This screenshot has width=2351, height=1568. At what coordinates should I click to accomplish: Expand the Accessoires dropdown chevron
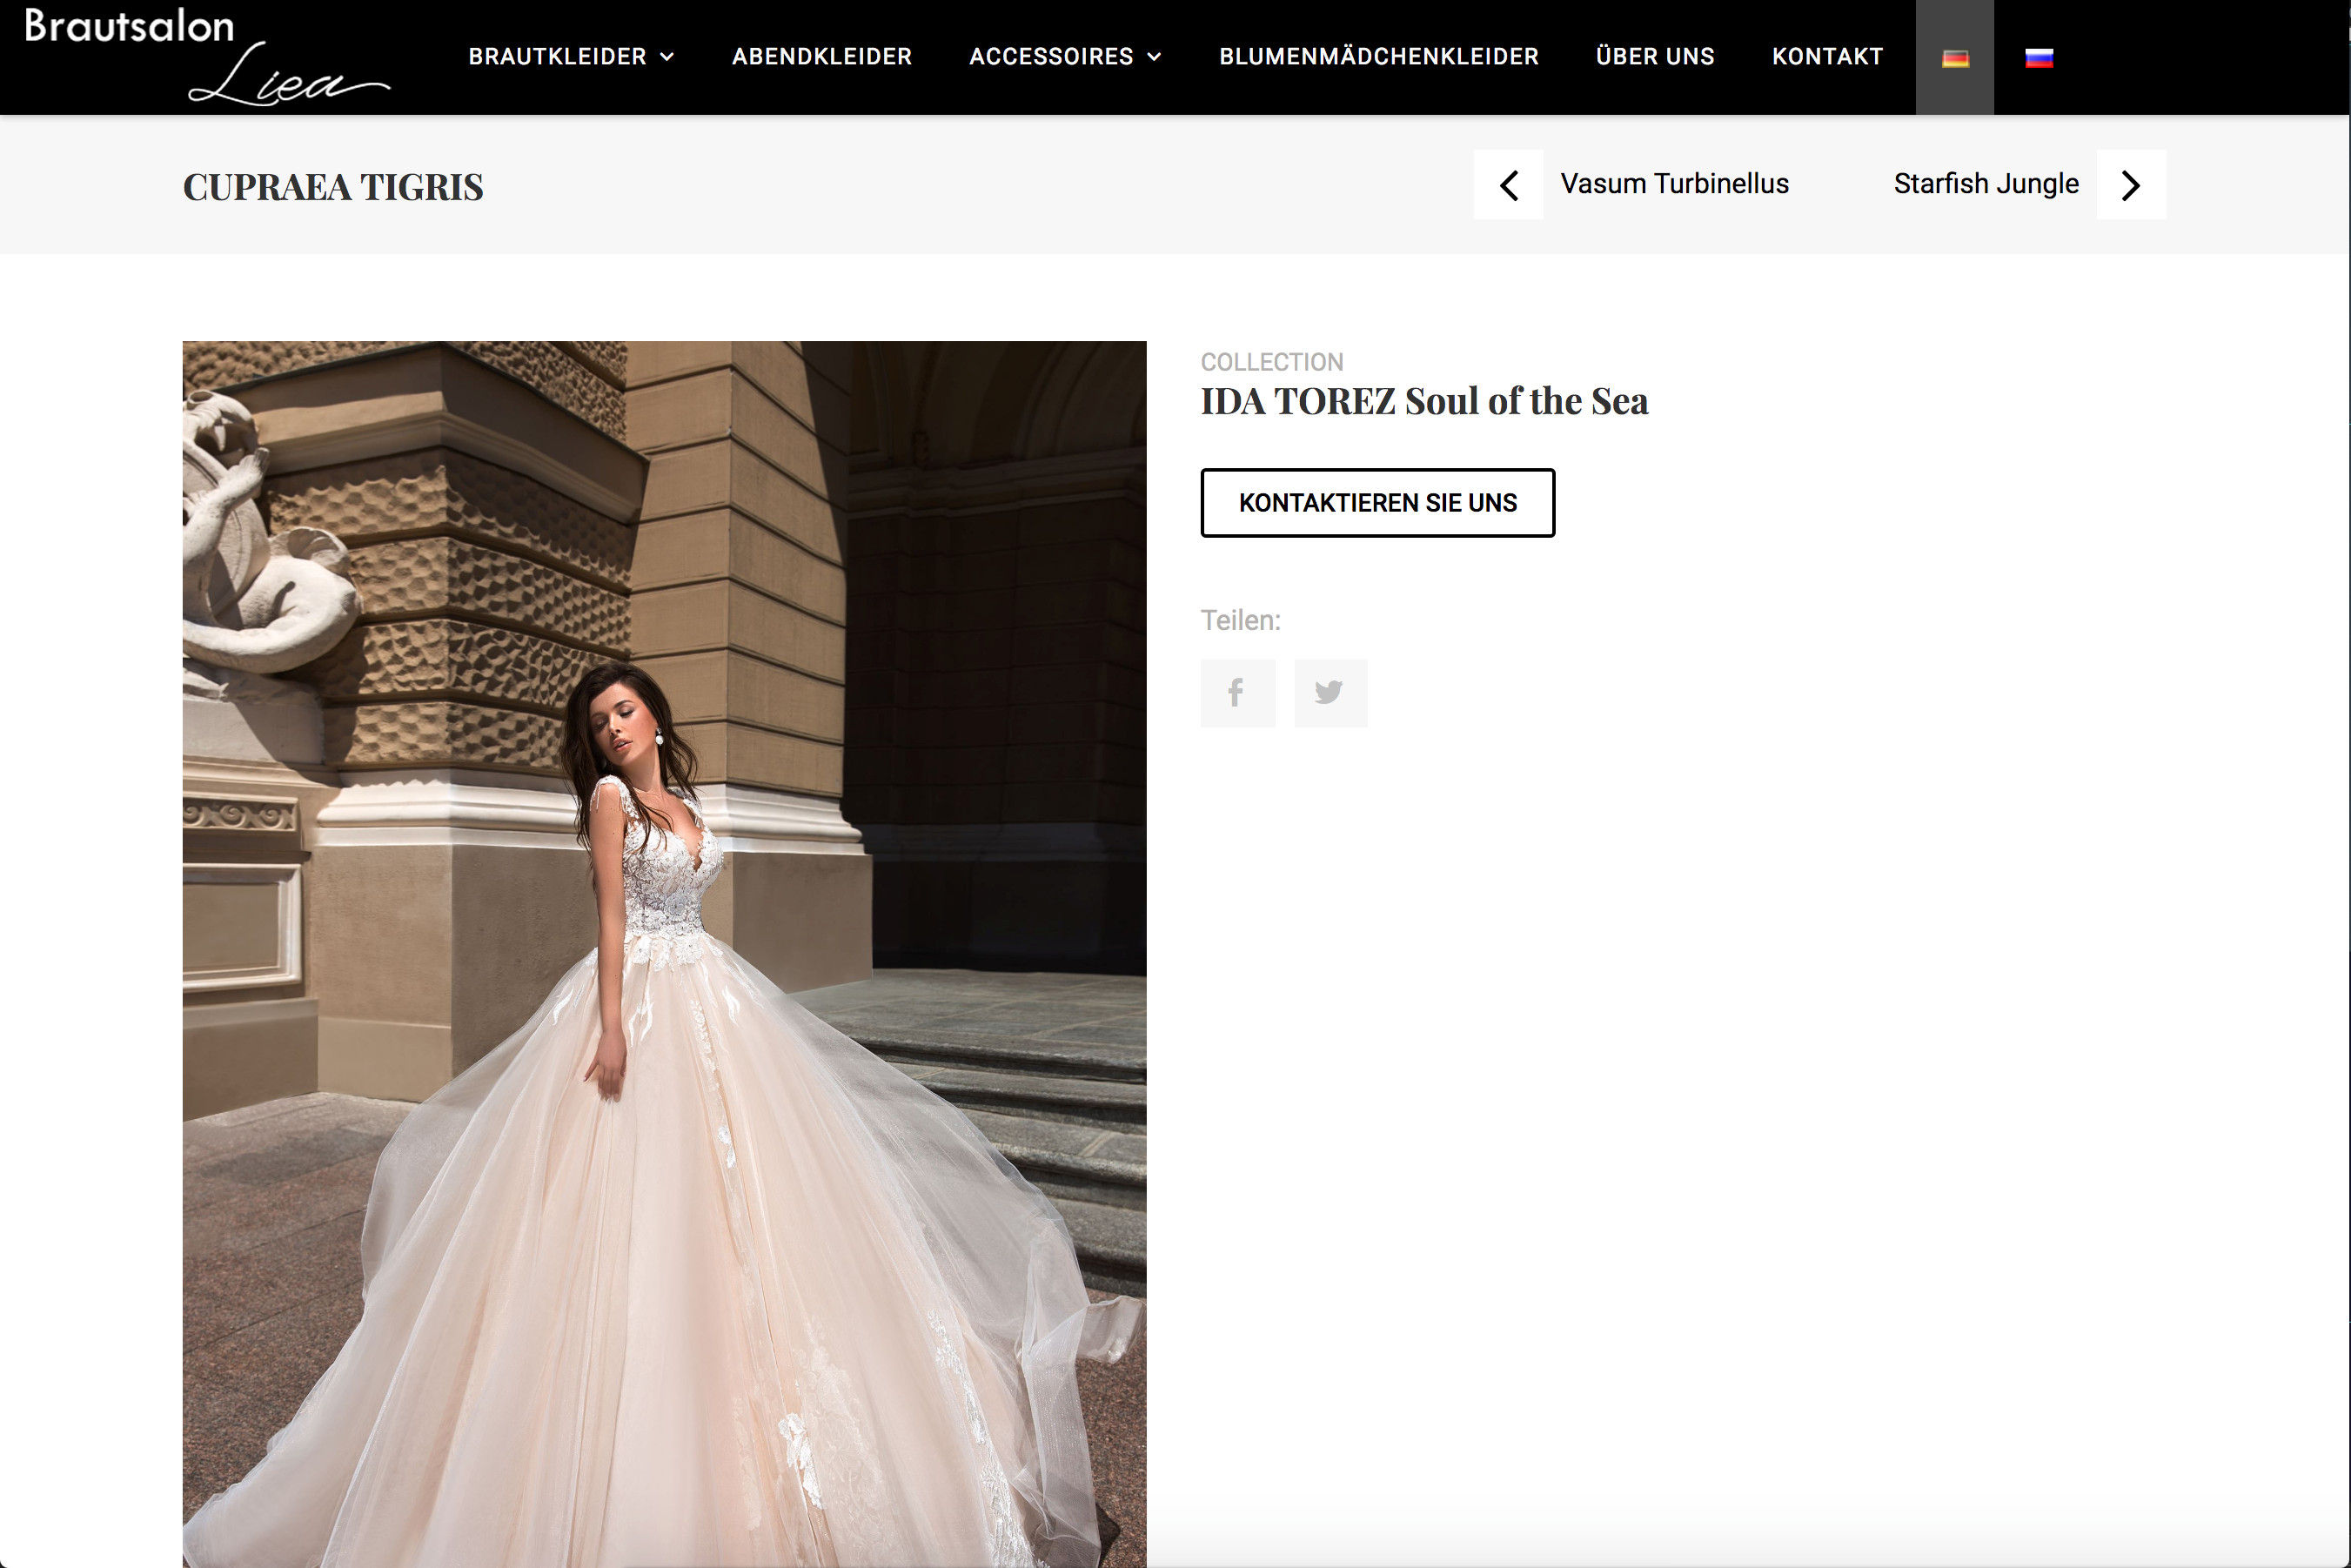point(1154,57)
